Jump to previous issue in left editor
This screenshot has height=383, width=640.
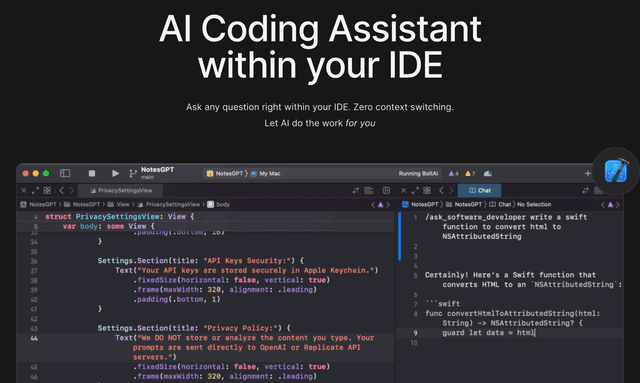coord(373,205)
